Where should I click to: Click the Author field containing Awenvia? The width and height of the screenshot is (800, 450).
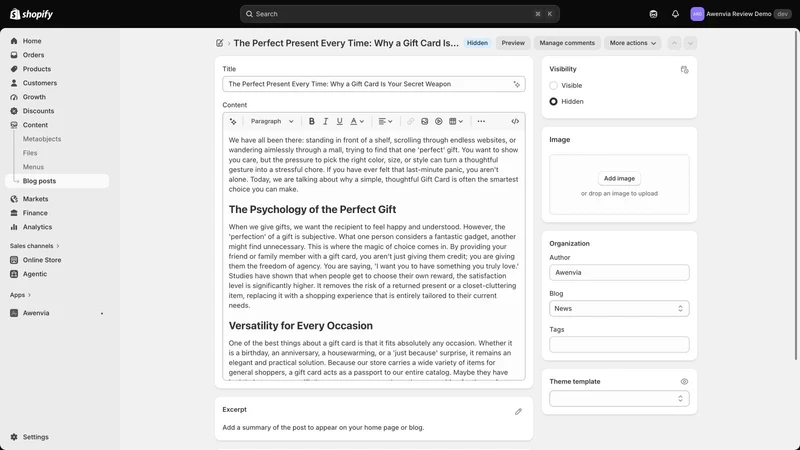click(619, 272)
